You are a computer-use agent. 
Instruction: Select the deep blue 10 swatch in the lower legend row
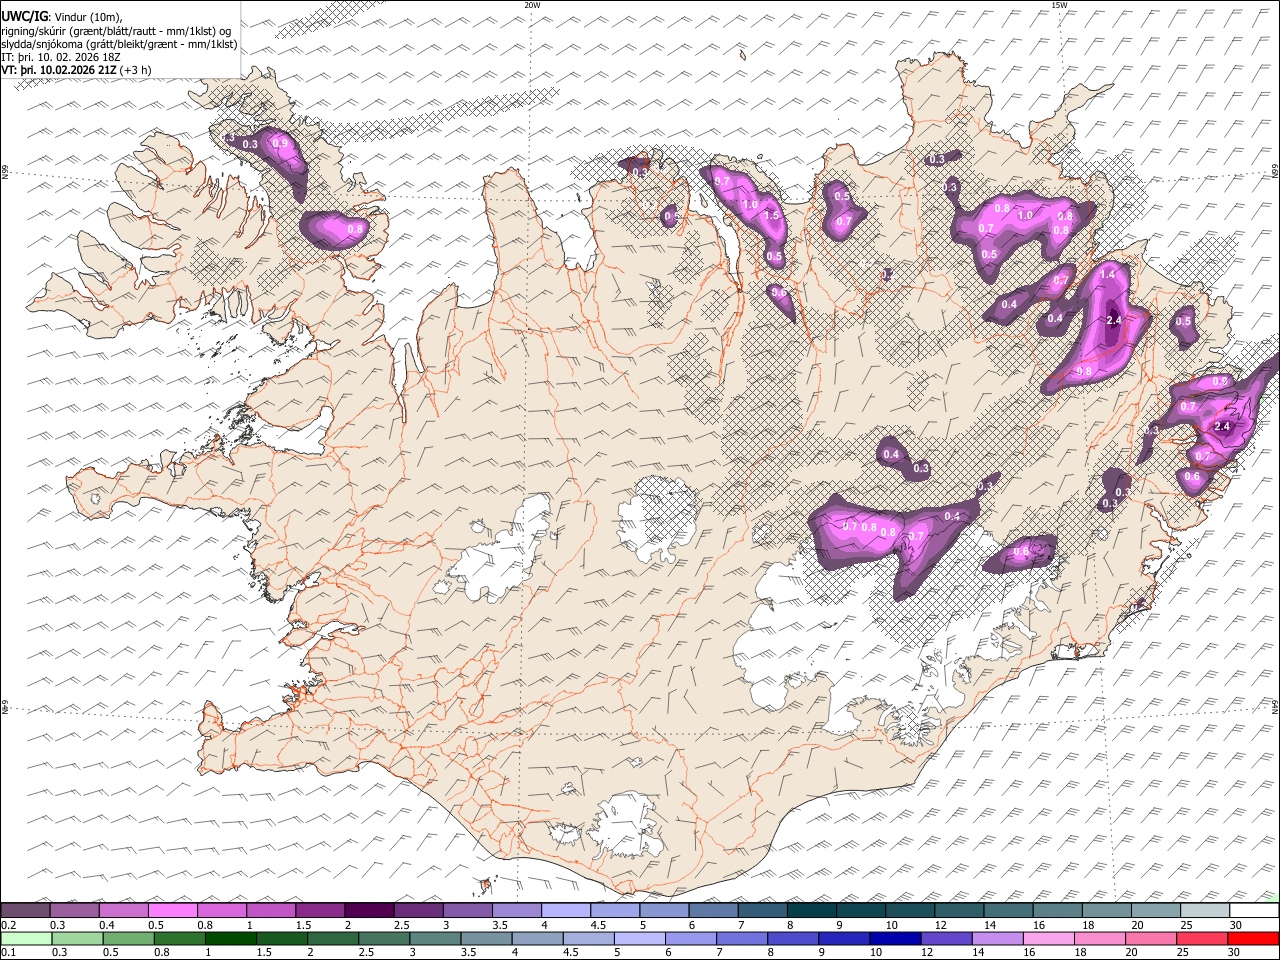895,939
